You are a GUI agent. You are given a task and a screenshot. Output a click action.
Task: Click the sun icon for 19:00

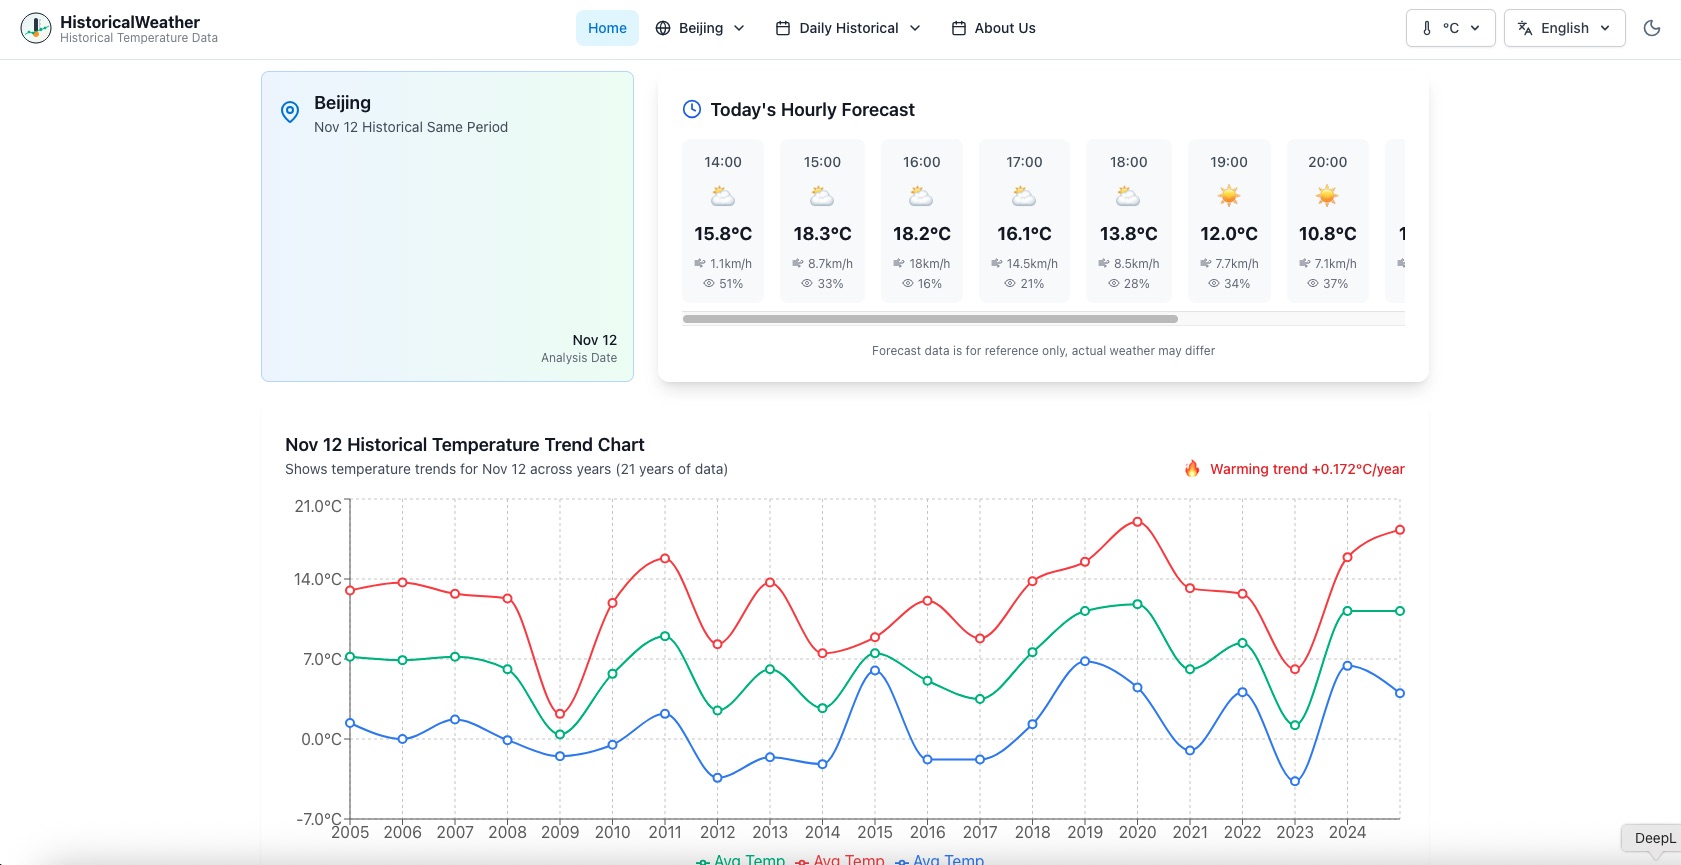pos(1229,196)
